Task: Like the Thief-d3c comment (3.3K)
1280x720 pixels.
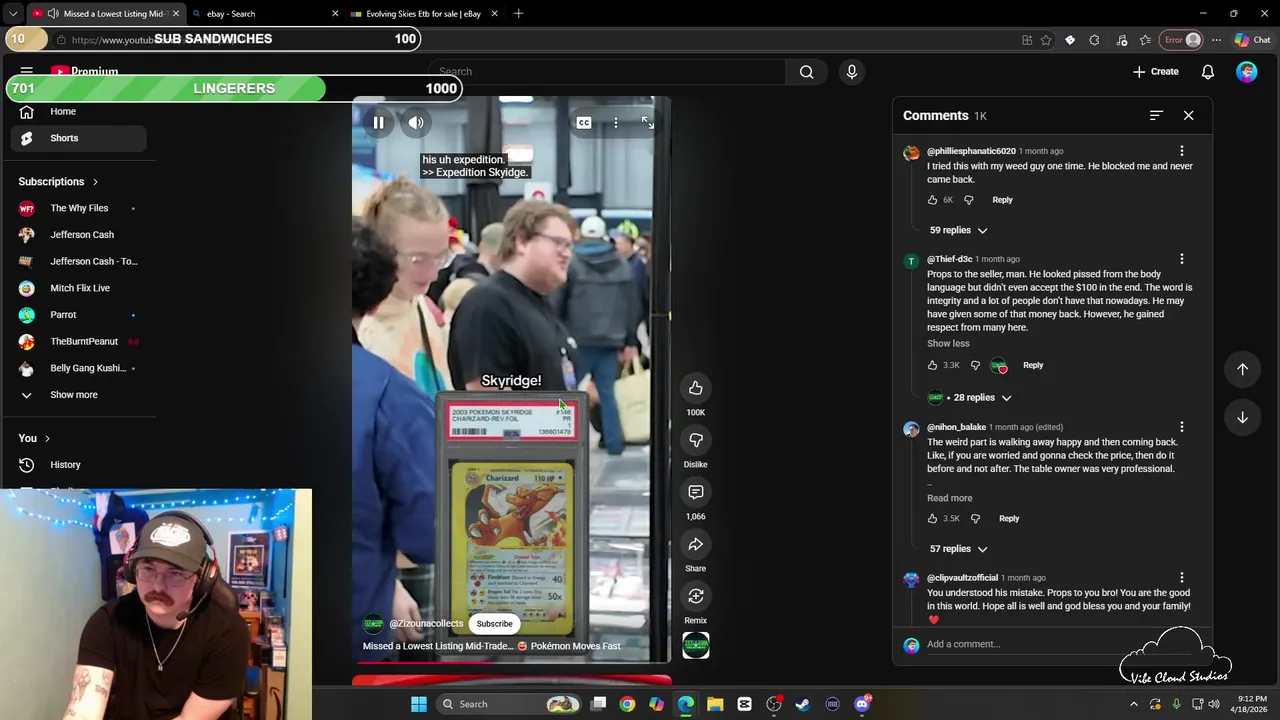Action: tap(932, 365)
